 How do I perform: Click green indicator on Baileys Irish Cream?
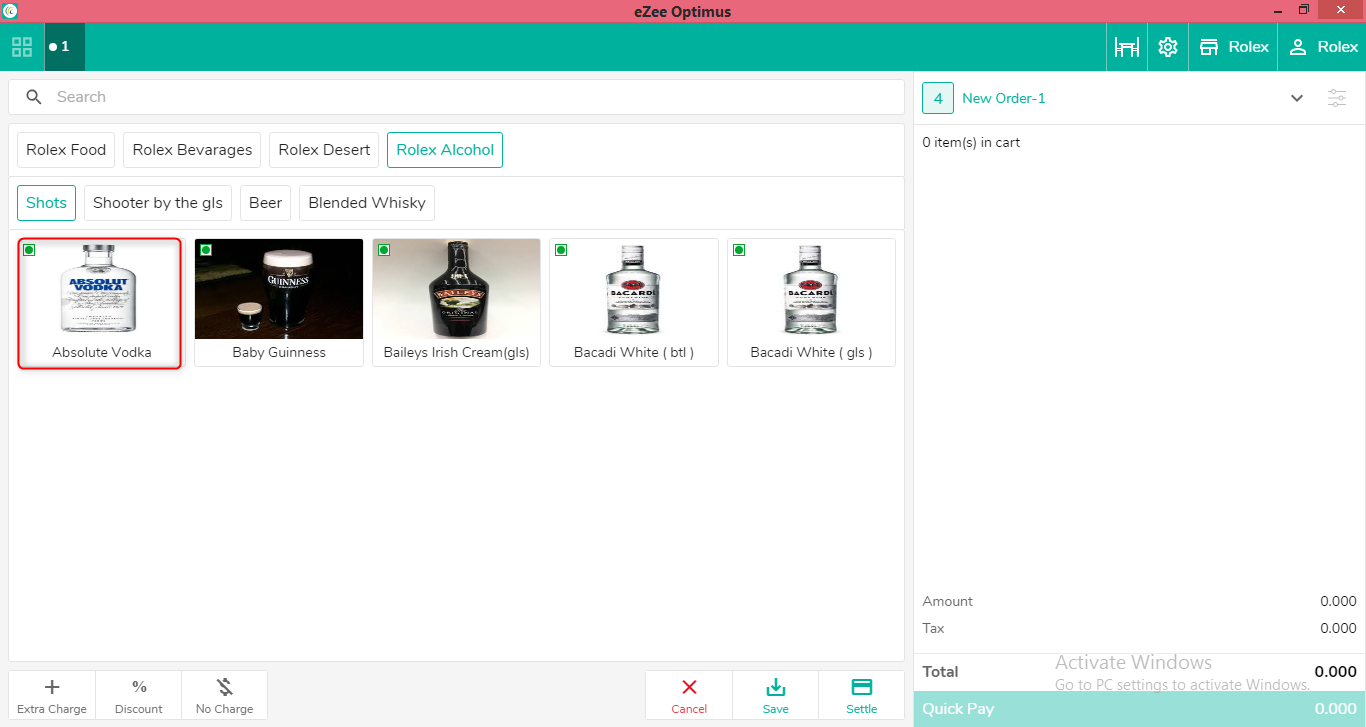coord(384,250)
